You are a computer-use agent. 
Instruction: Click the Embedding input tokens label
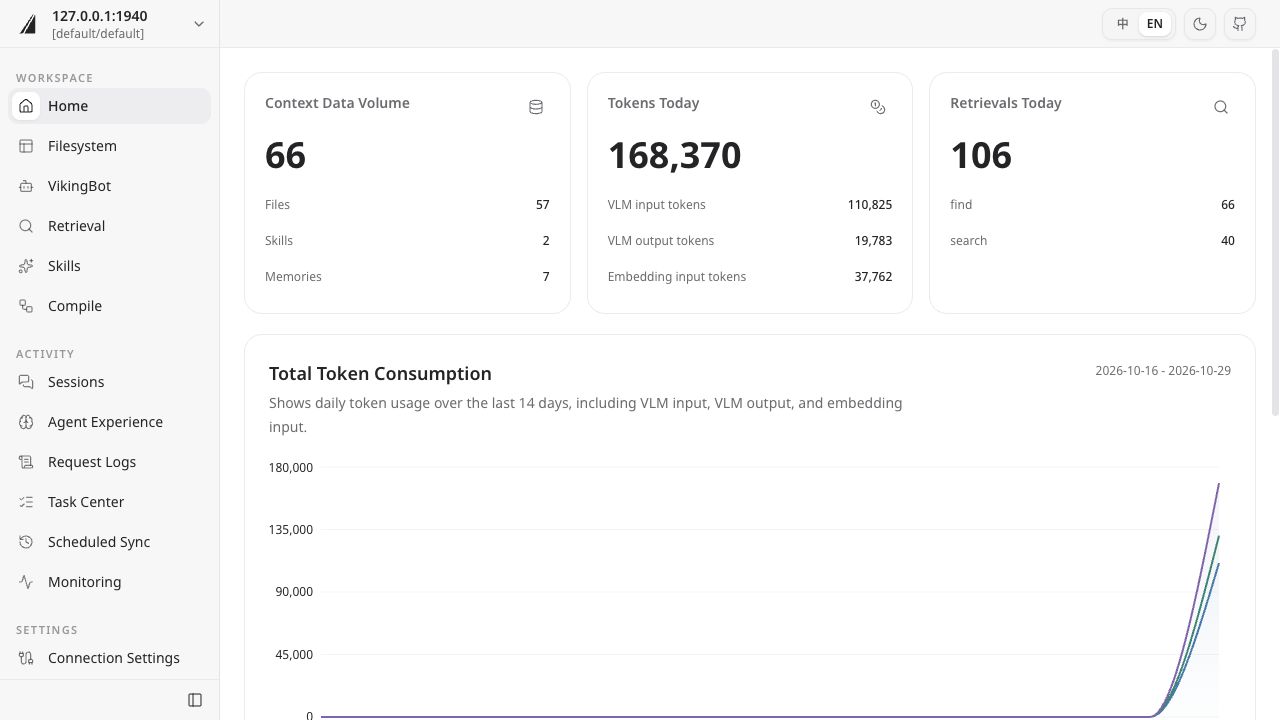tap(677, 276)
